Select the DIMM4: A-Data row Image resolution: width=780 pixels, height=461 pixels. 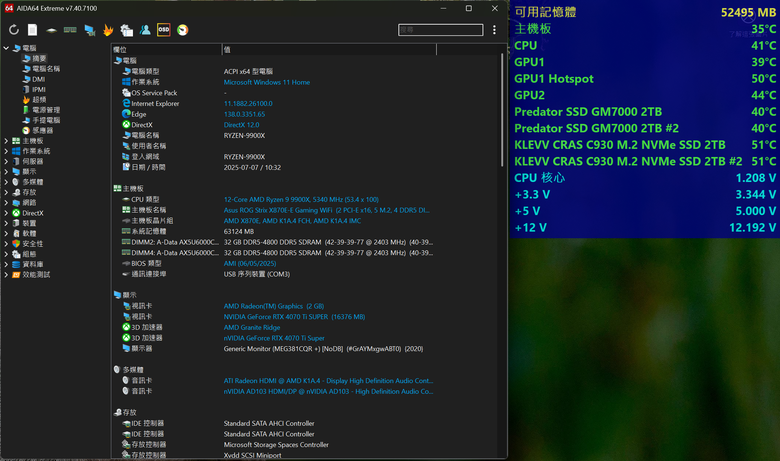(x=277, y=253)
